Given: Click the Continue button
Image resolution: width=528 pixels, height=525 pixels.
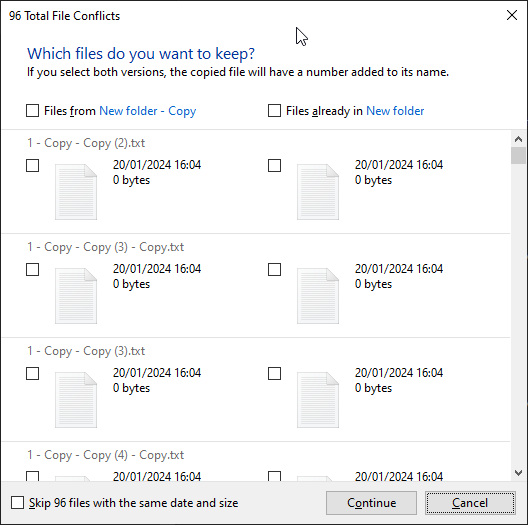Looking at the screenshot, I should point(371,503).
